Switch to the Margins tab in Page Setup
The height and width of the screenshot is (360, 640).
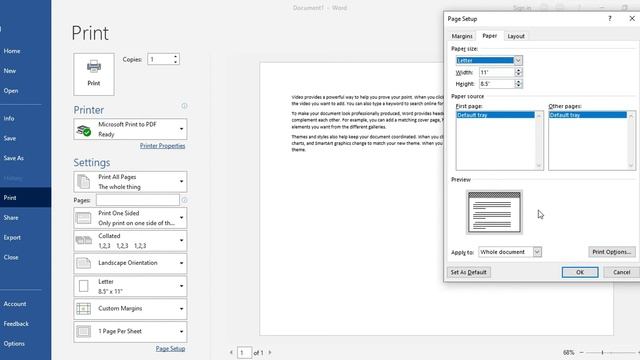pyautogui.click(x=462, y=36)
